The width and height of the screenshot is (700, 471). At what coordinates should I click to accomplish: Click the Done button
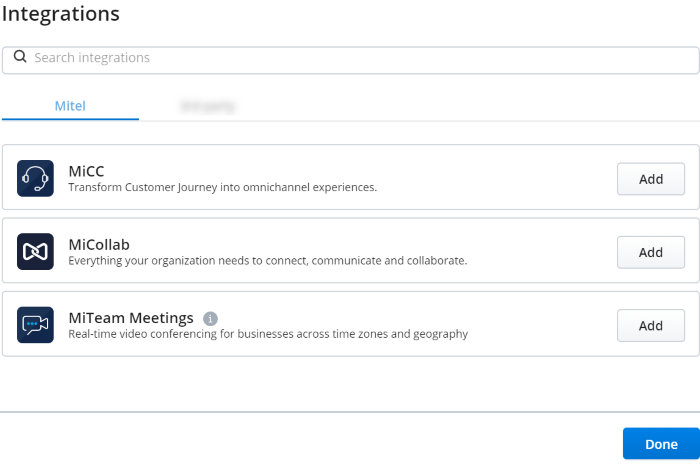point(661,444)
